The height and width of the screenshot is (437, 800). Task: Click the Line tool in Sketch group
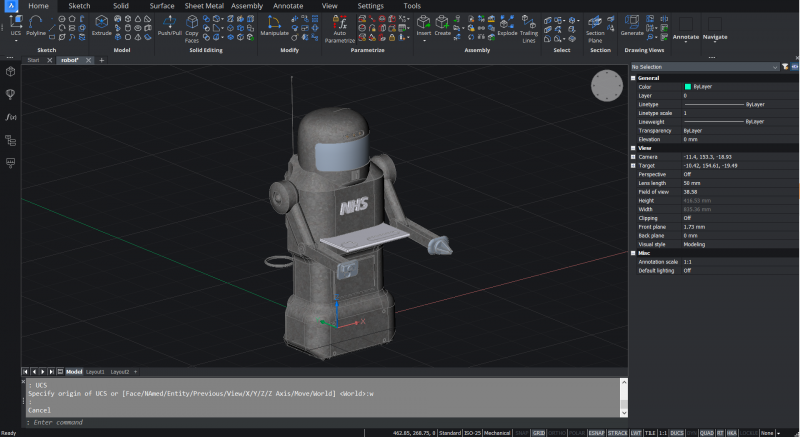coord(52,28)
